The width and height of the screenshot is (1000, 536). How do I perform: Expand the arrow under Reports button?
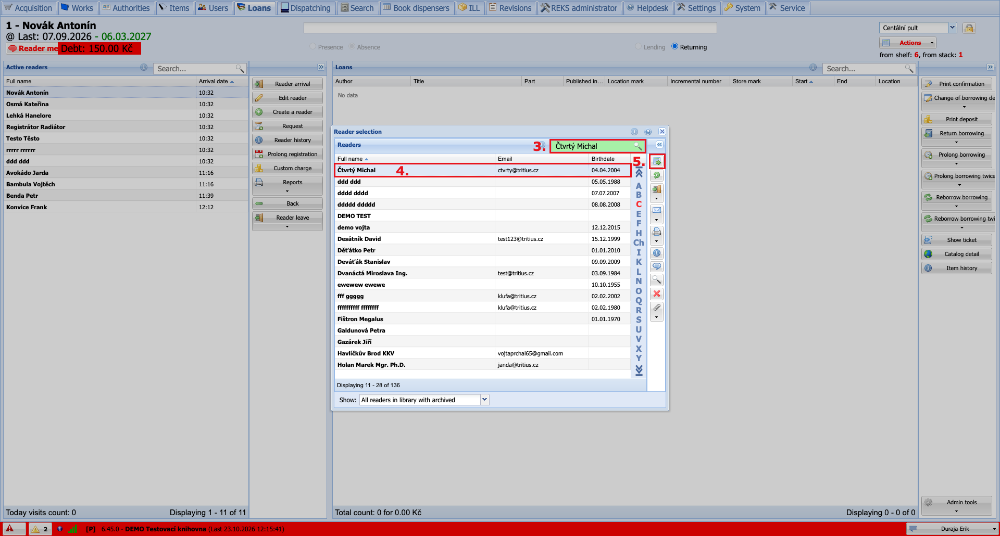[x=286, y=191]
